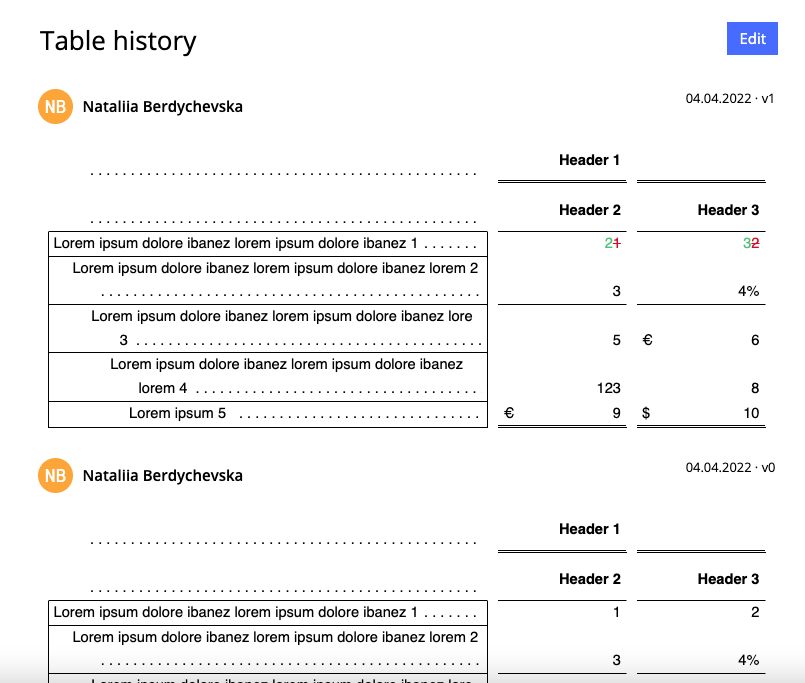Click the value 2 in v0 Header 3 column

(x=755, y=612)
